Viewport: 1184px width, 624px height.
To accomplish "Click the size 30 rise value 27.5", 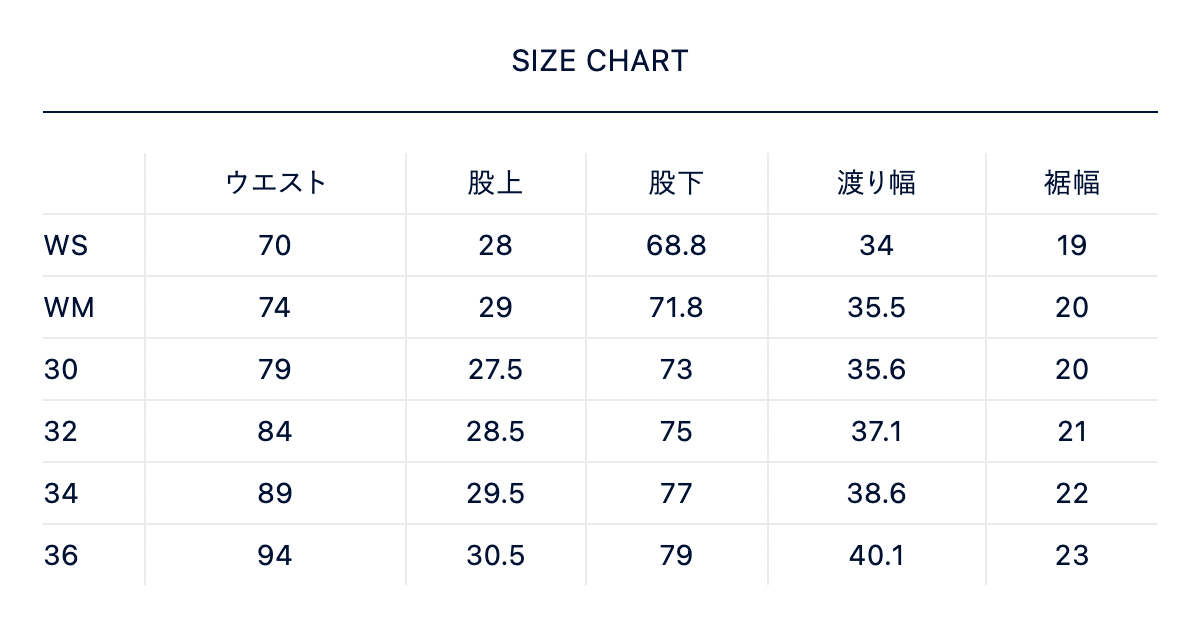I will click(x=495, y=369).
